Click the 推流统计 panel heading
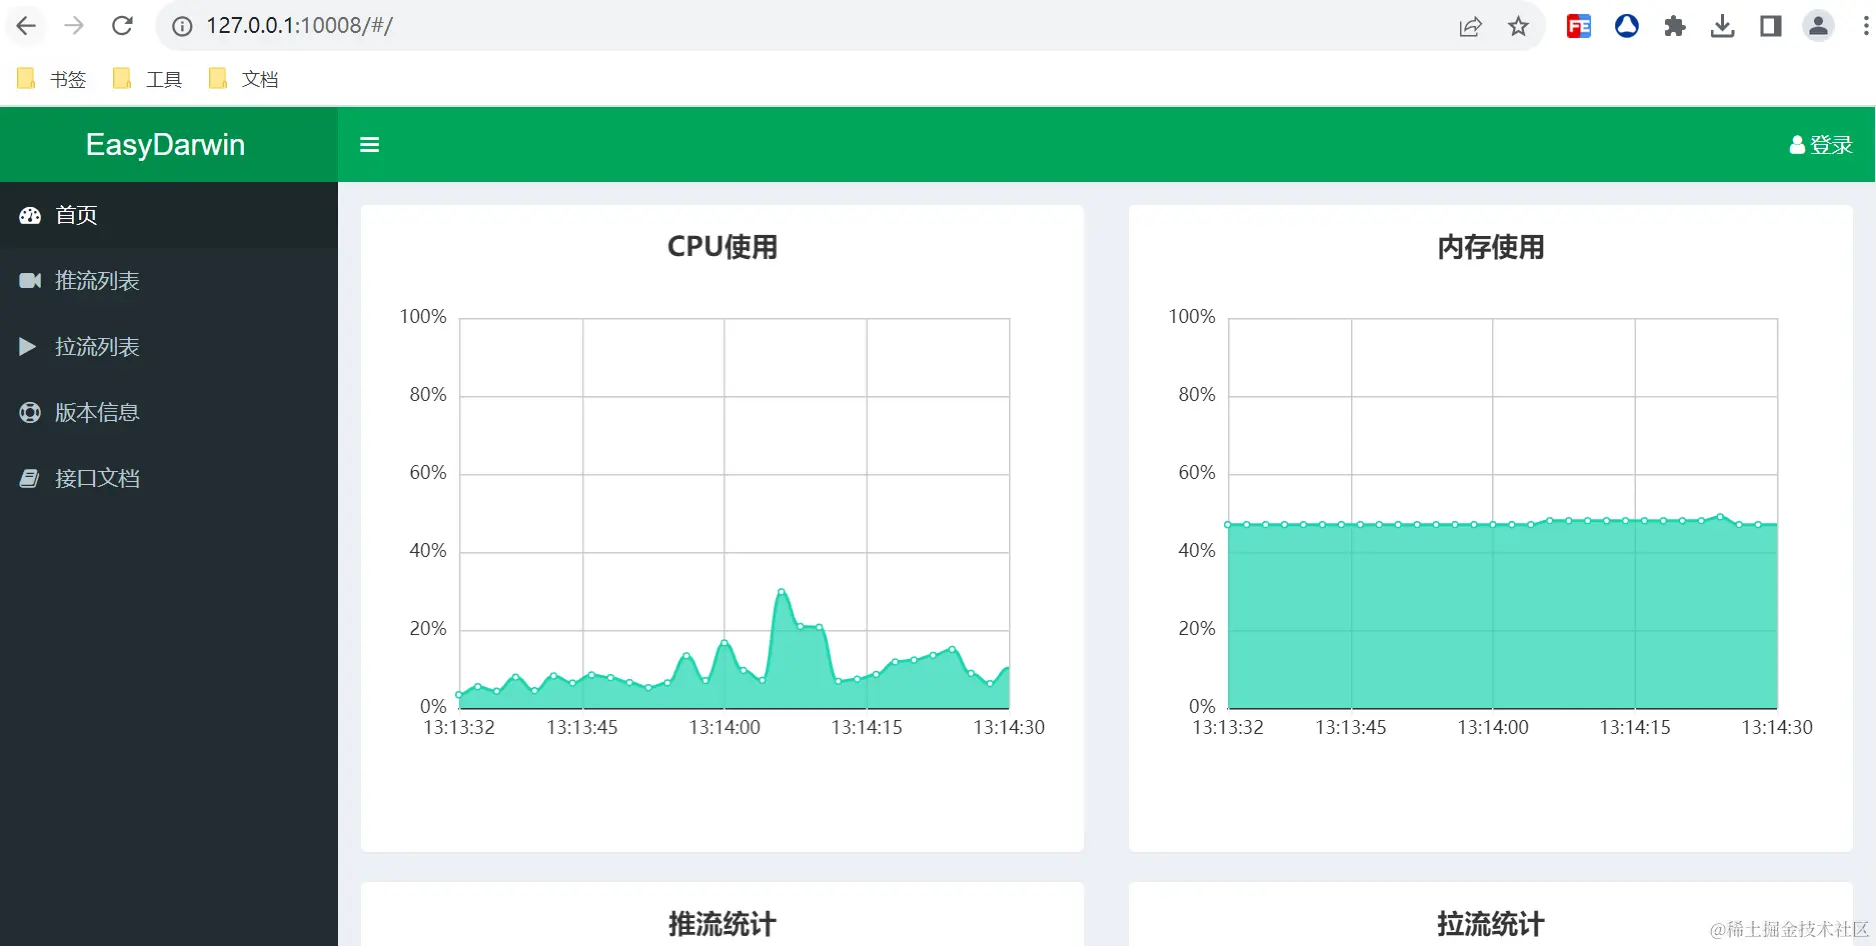 [722, 924]
